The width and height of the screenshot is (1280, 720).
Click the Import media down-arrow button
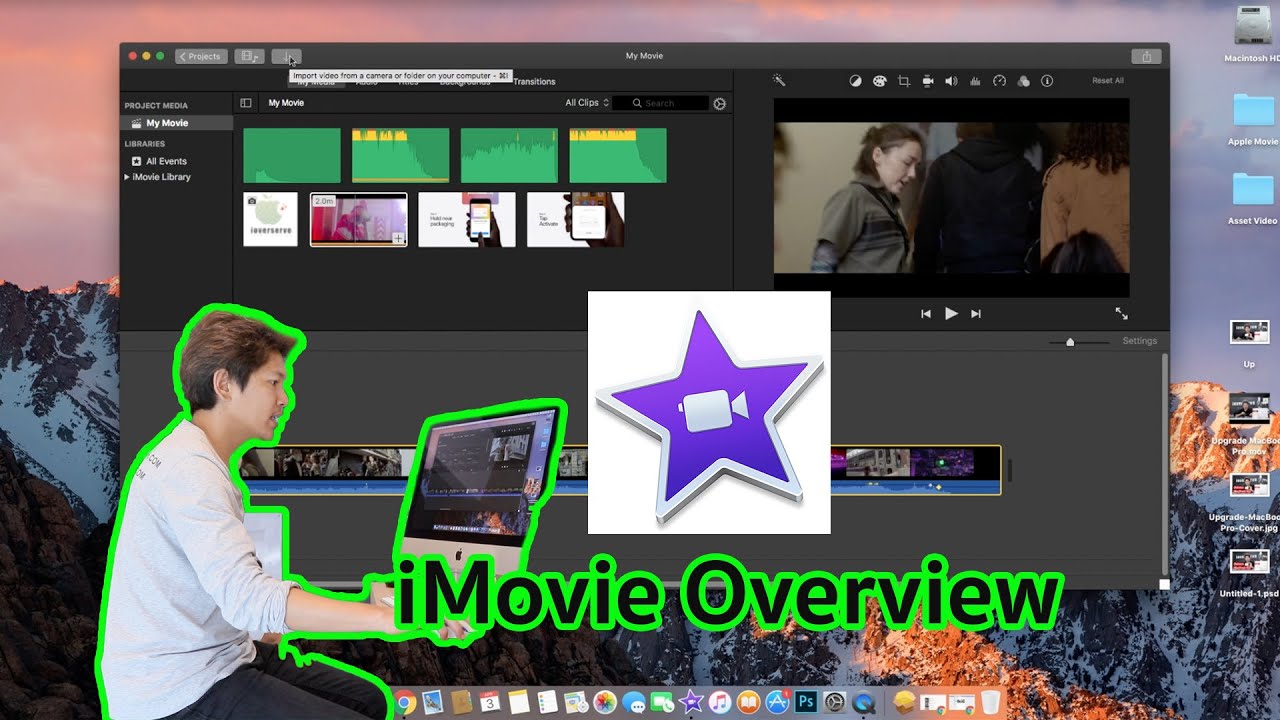click(286, 56)
